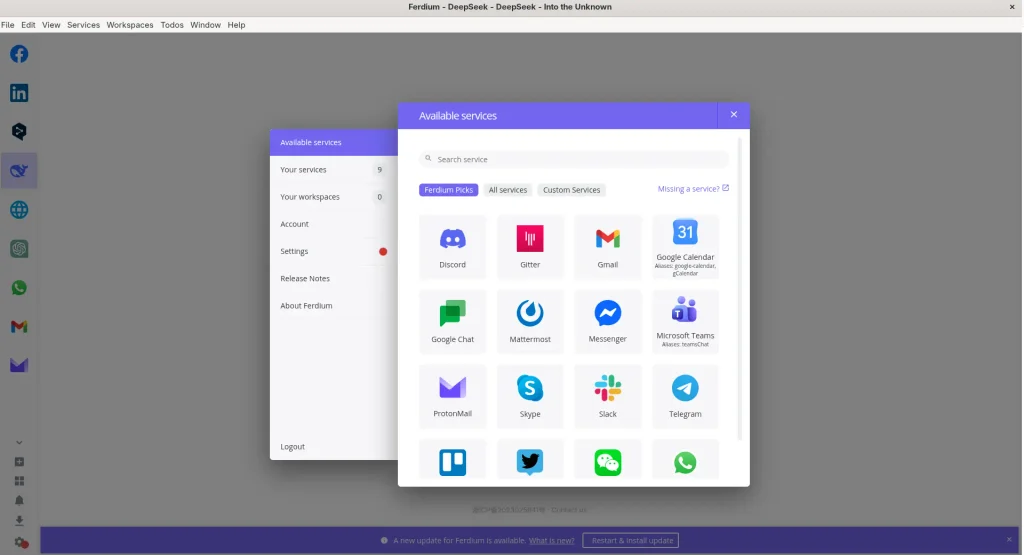Open the workspaces grid icon in sidebar
1024x555 pixels.
point(19,481)
